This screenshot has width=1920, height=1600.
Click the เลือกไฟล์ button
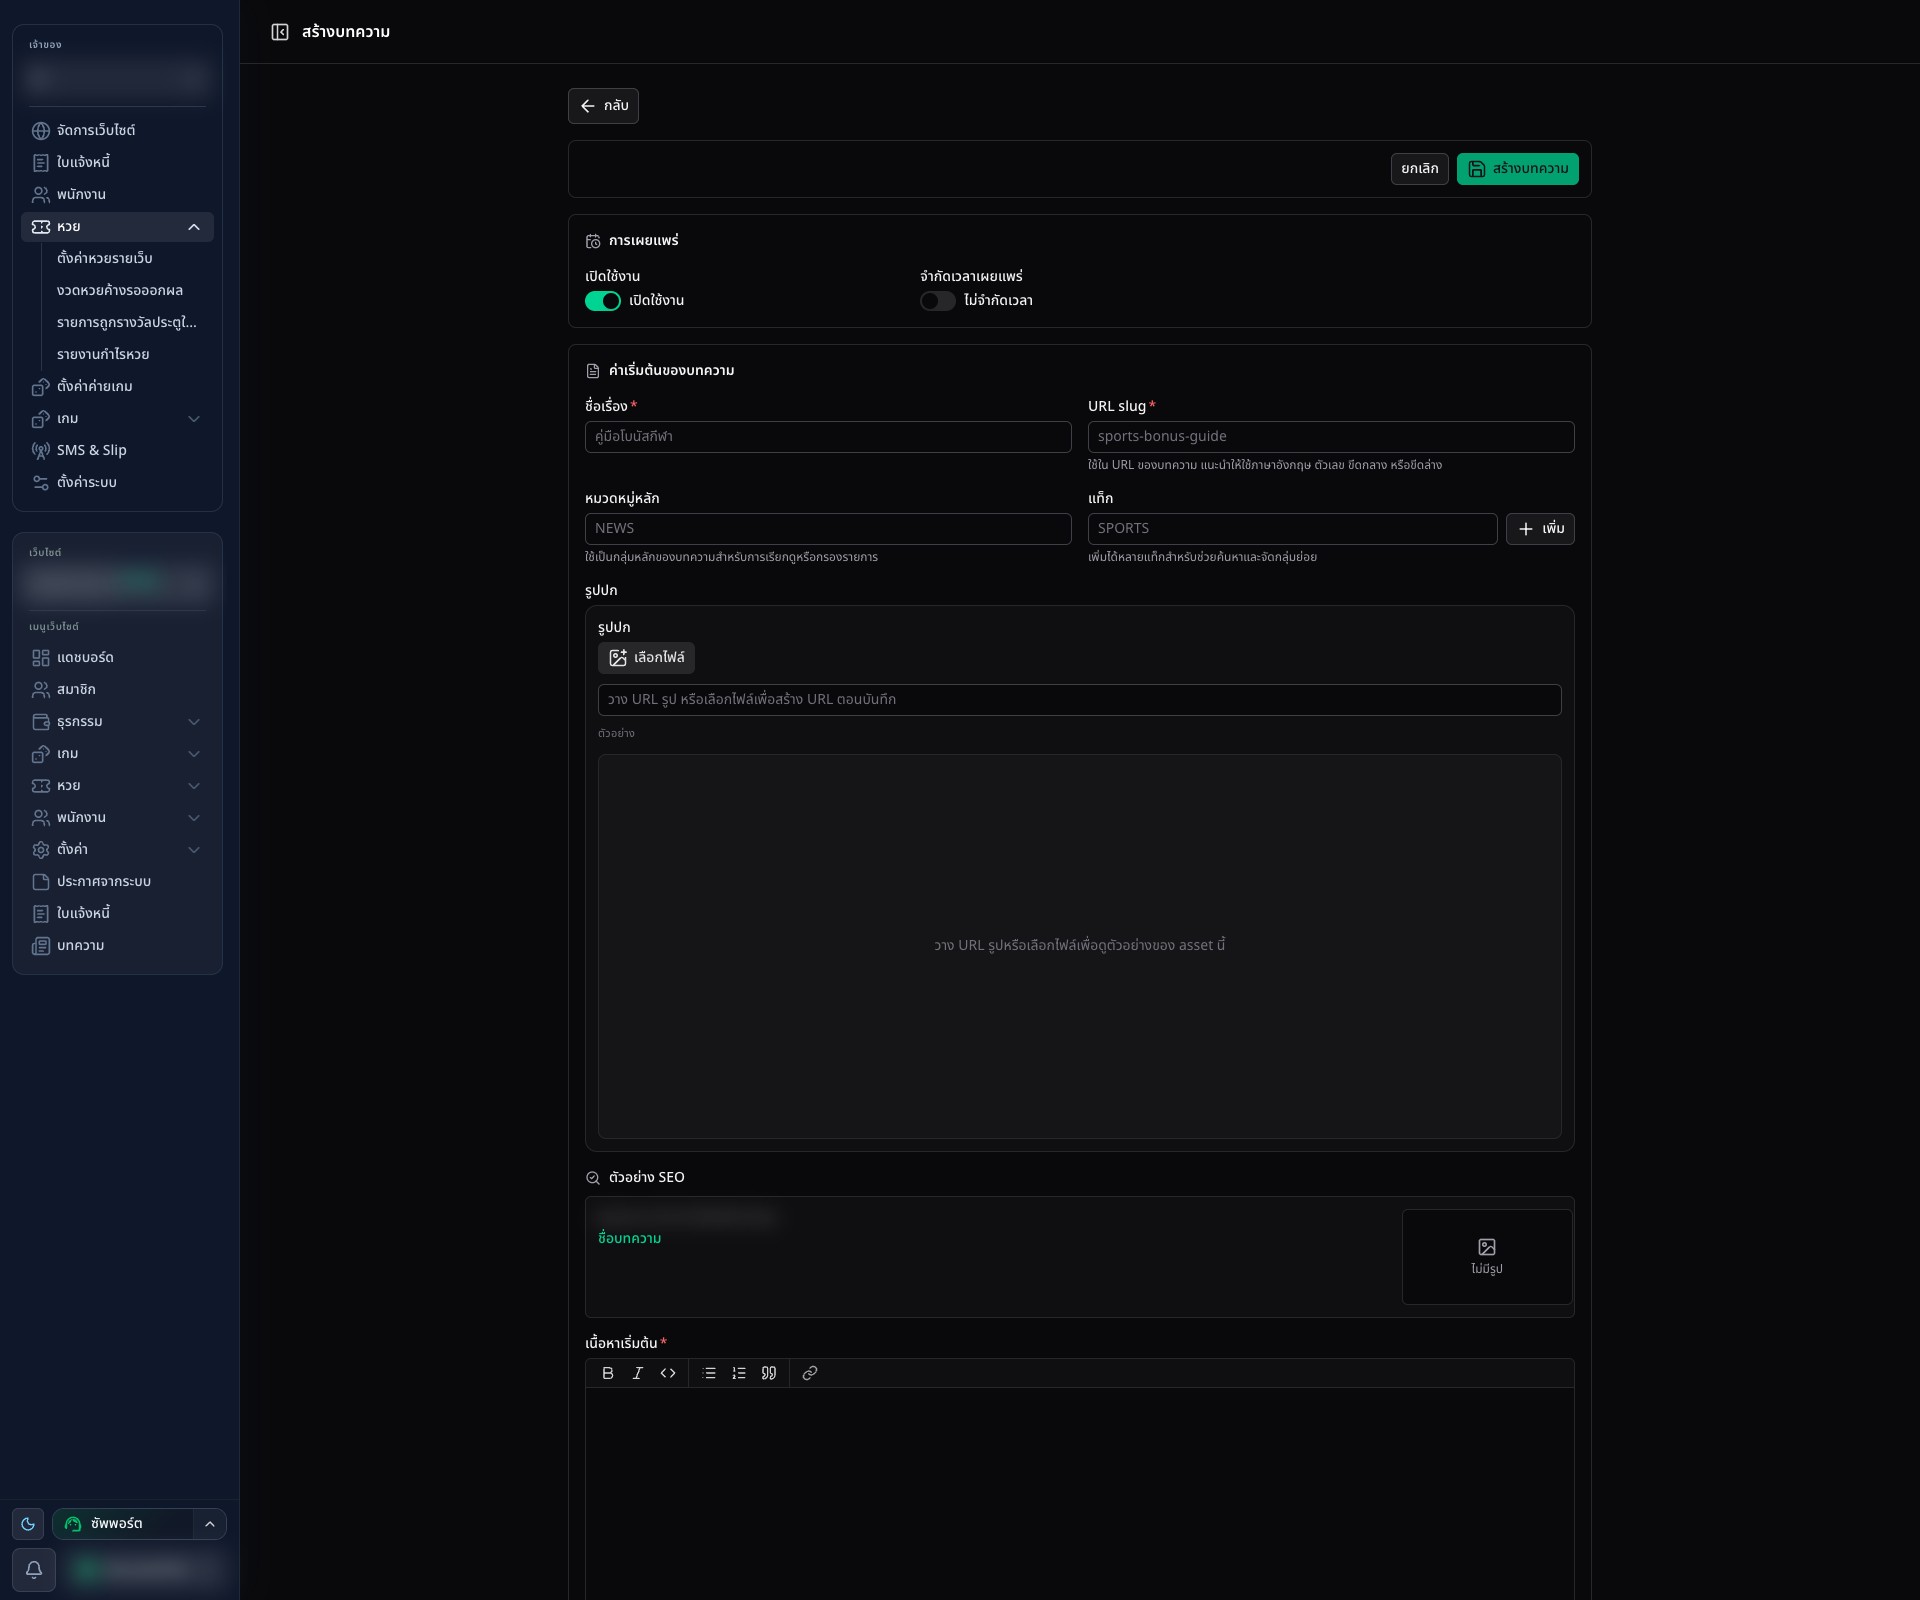(x=646, y=658)
